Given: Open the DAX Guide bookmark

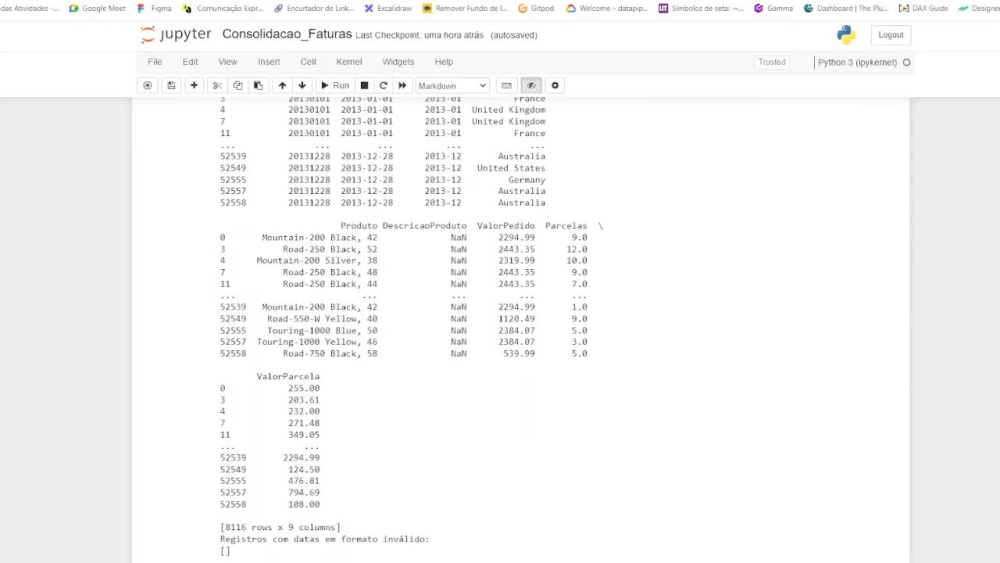Looking at the screenshot, I should [x=923, y=8].
